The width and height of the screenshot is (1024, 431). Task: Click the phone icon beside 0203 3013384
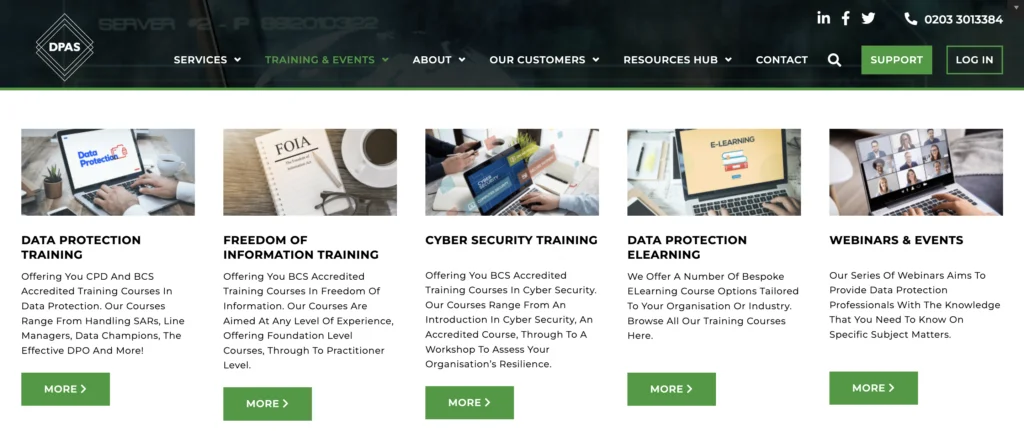click(x=910, y=19)
